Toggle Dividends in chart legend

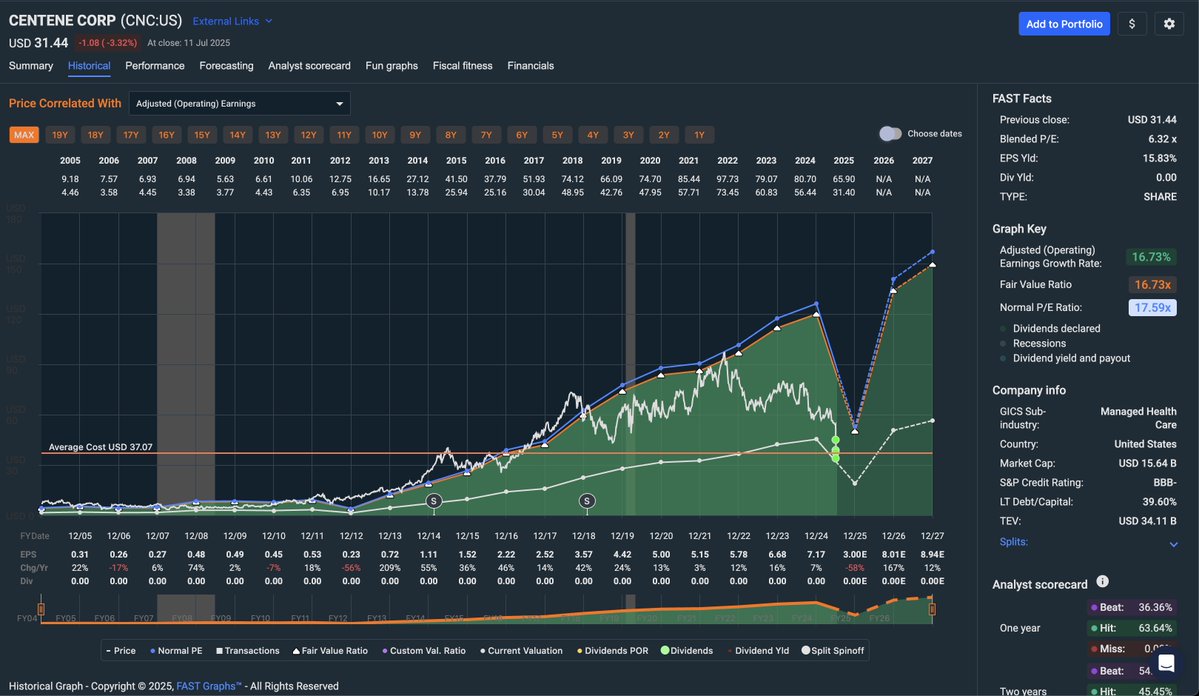click(687, 651)
